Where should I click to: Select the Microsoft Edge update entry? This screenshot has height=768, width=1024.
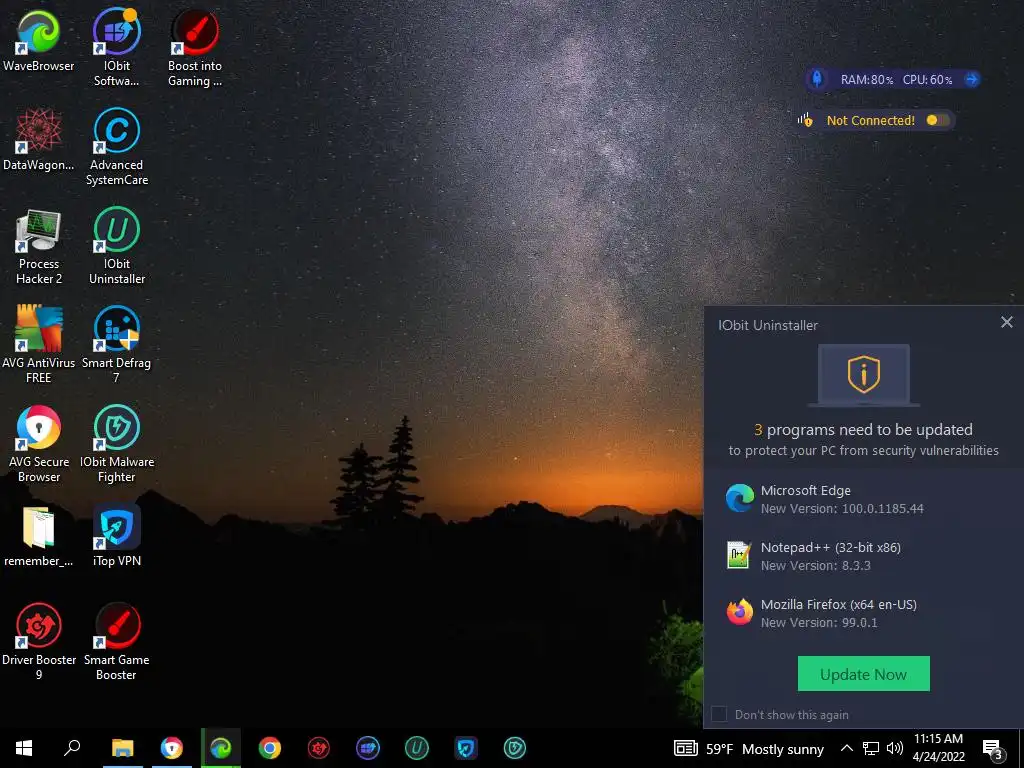click(863, 499)
